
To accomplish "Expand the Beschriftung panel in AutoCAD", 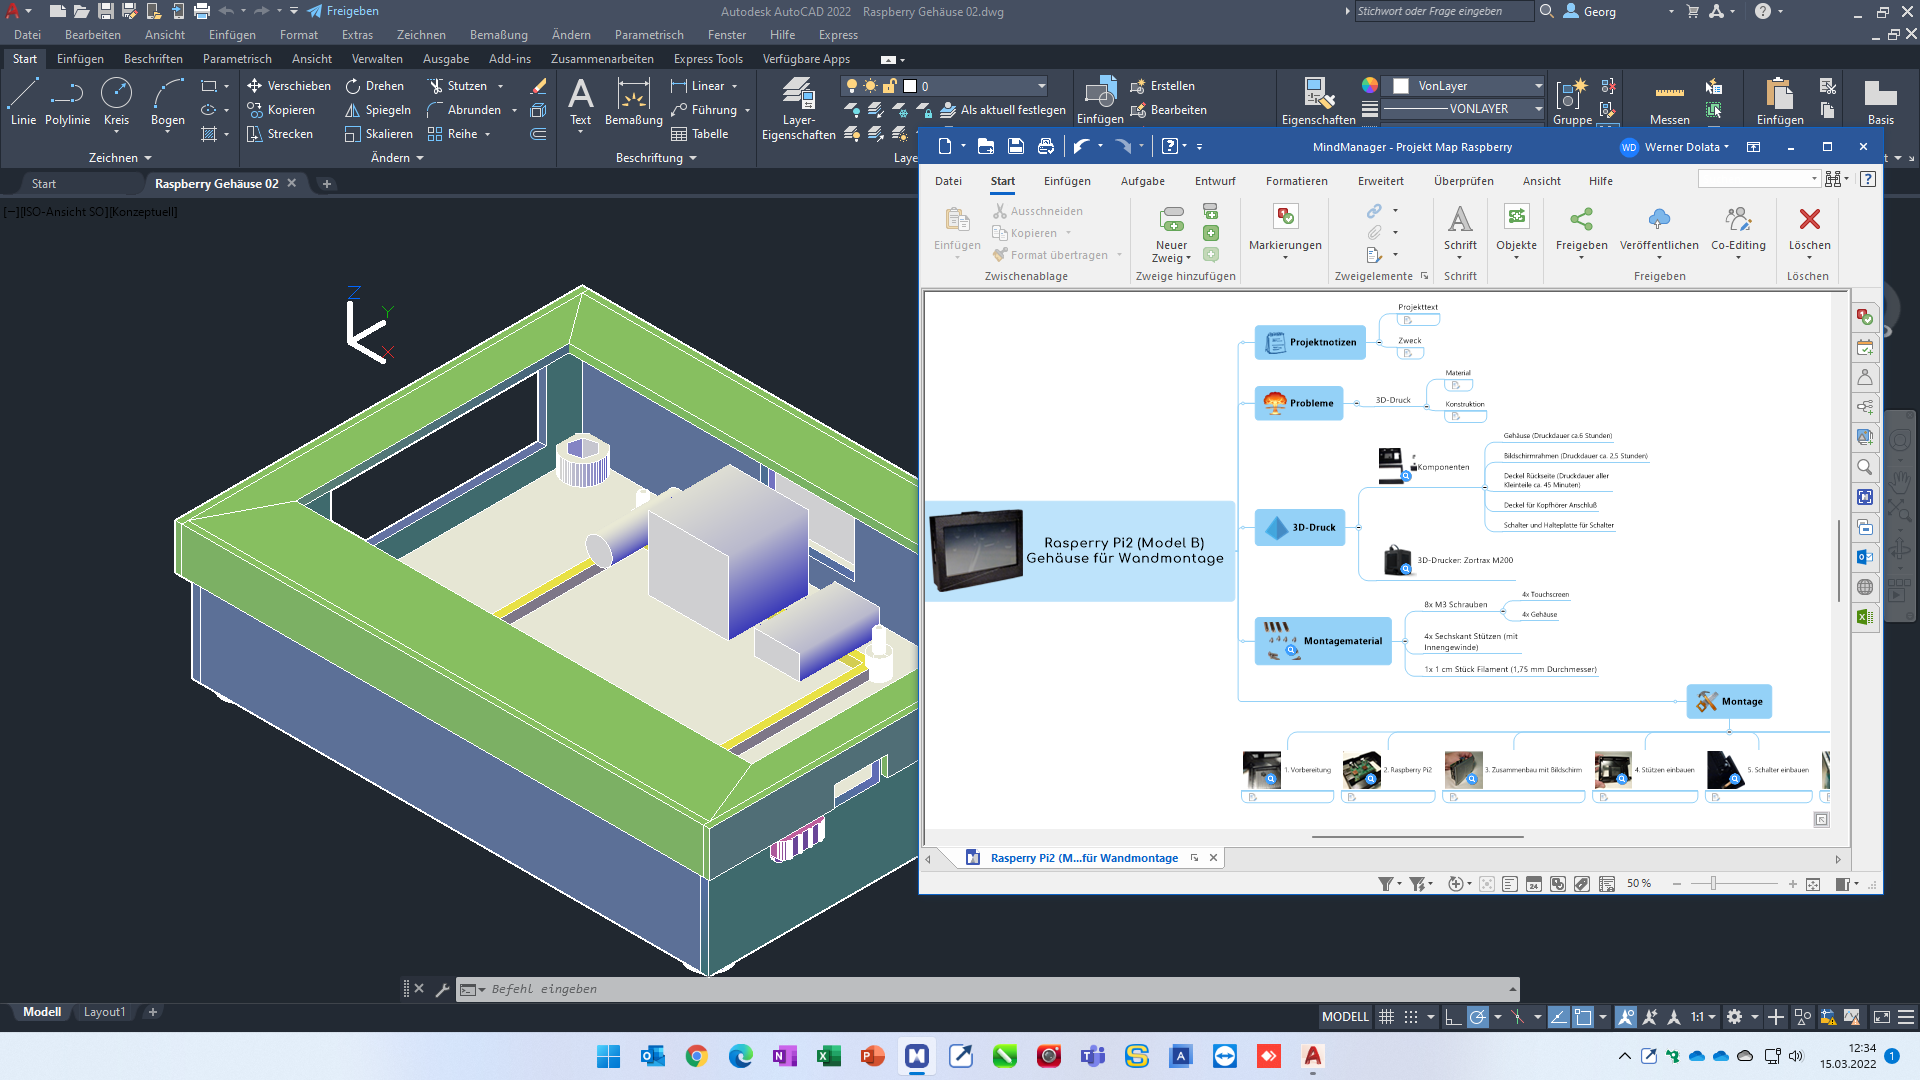I will (x=656, y=158).
